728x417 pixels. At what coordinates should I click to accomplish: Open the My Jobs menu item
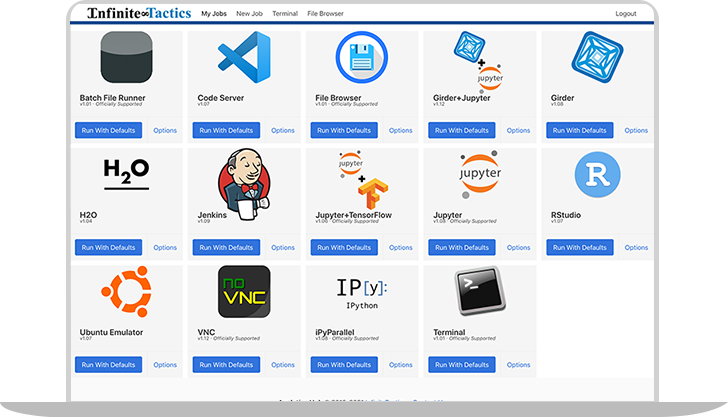click(214, 13)
